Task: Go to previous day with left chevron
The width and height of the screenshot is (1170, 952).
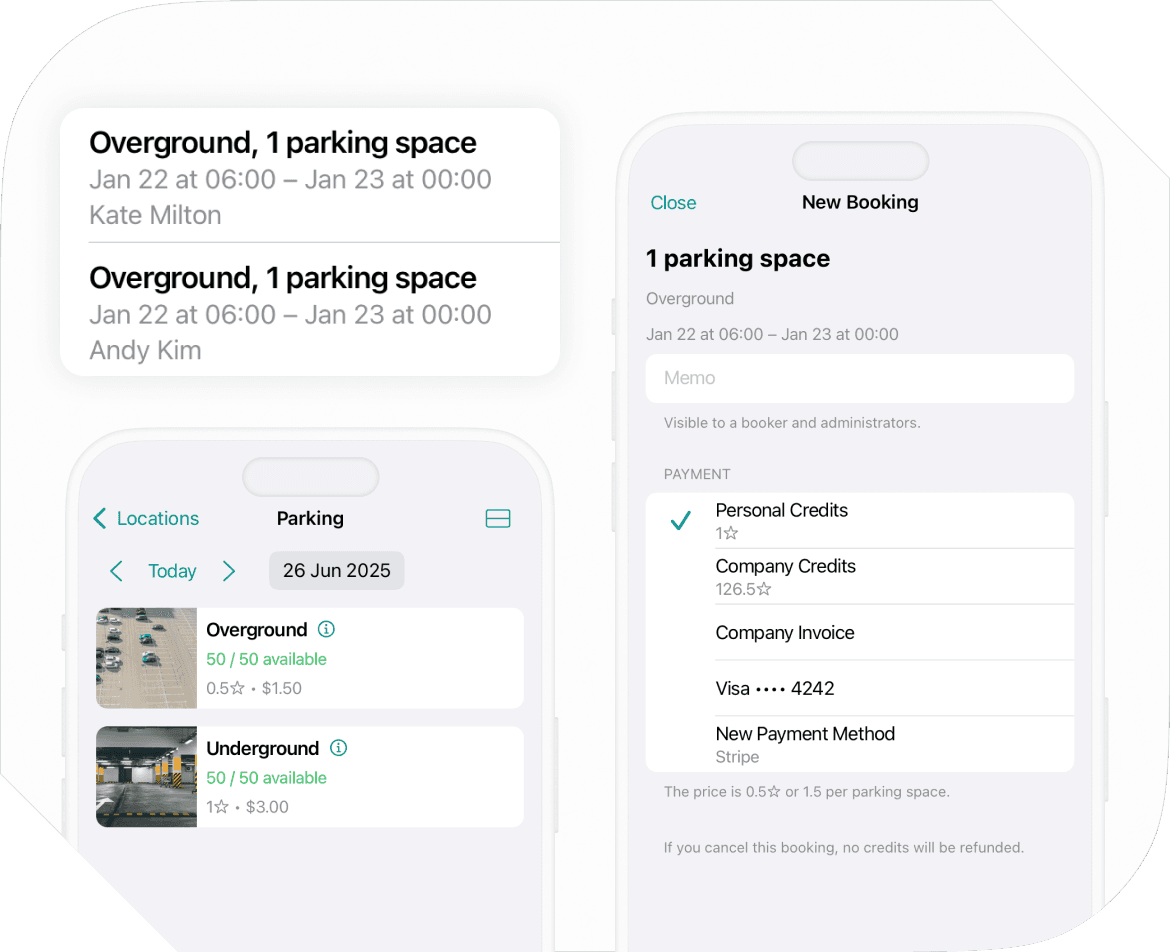Action: pyautogui.click(x=116, y=571)
